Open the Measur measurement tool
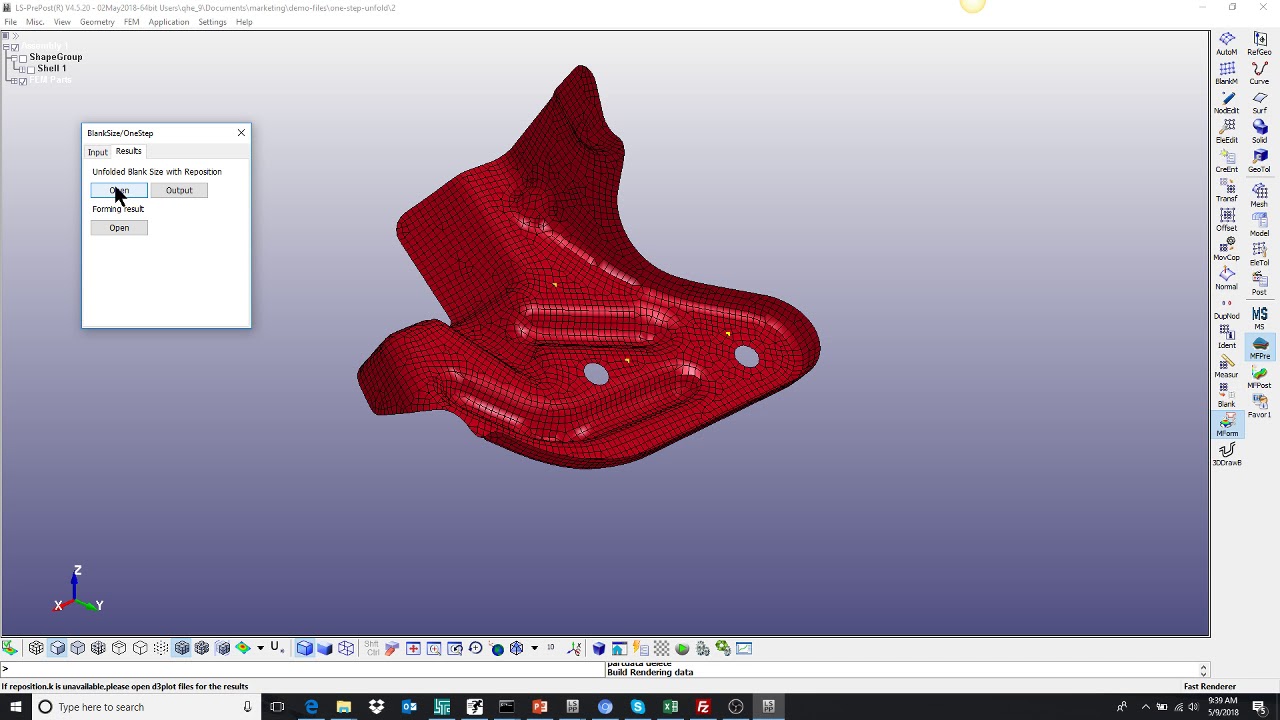This screenshot has width=1280, height=720. click(1227, 366)
